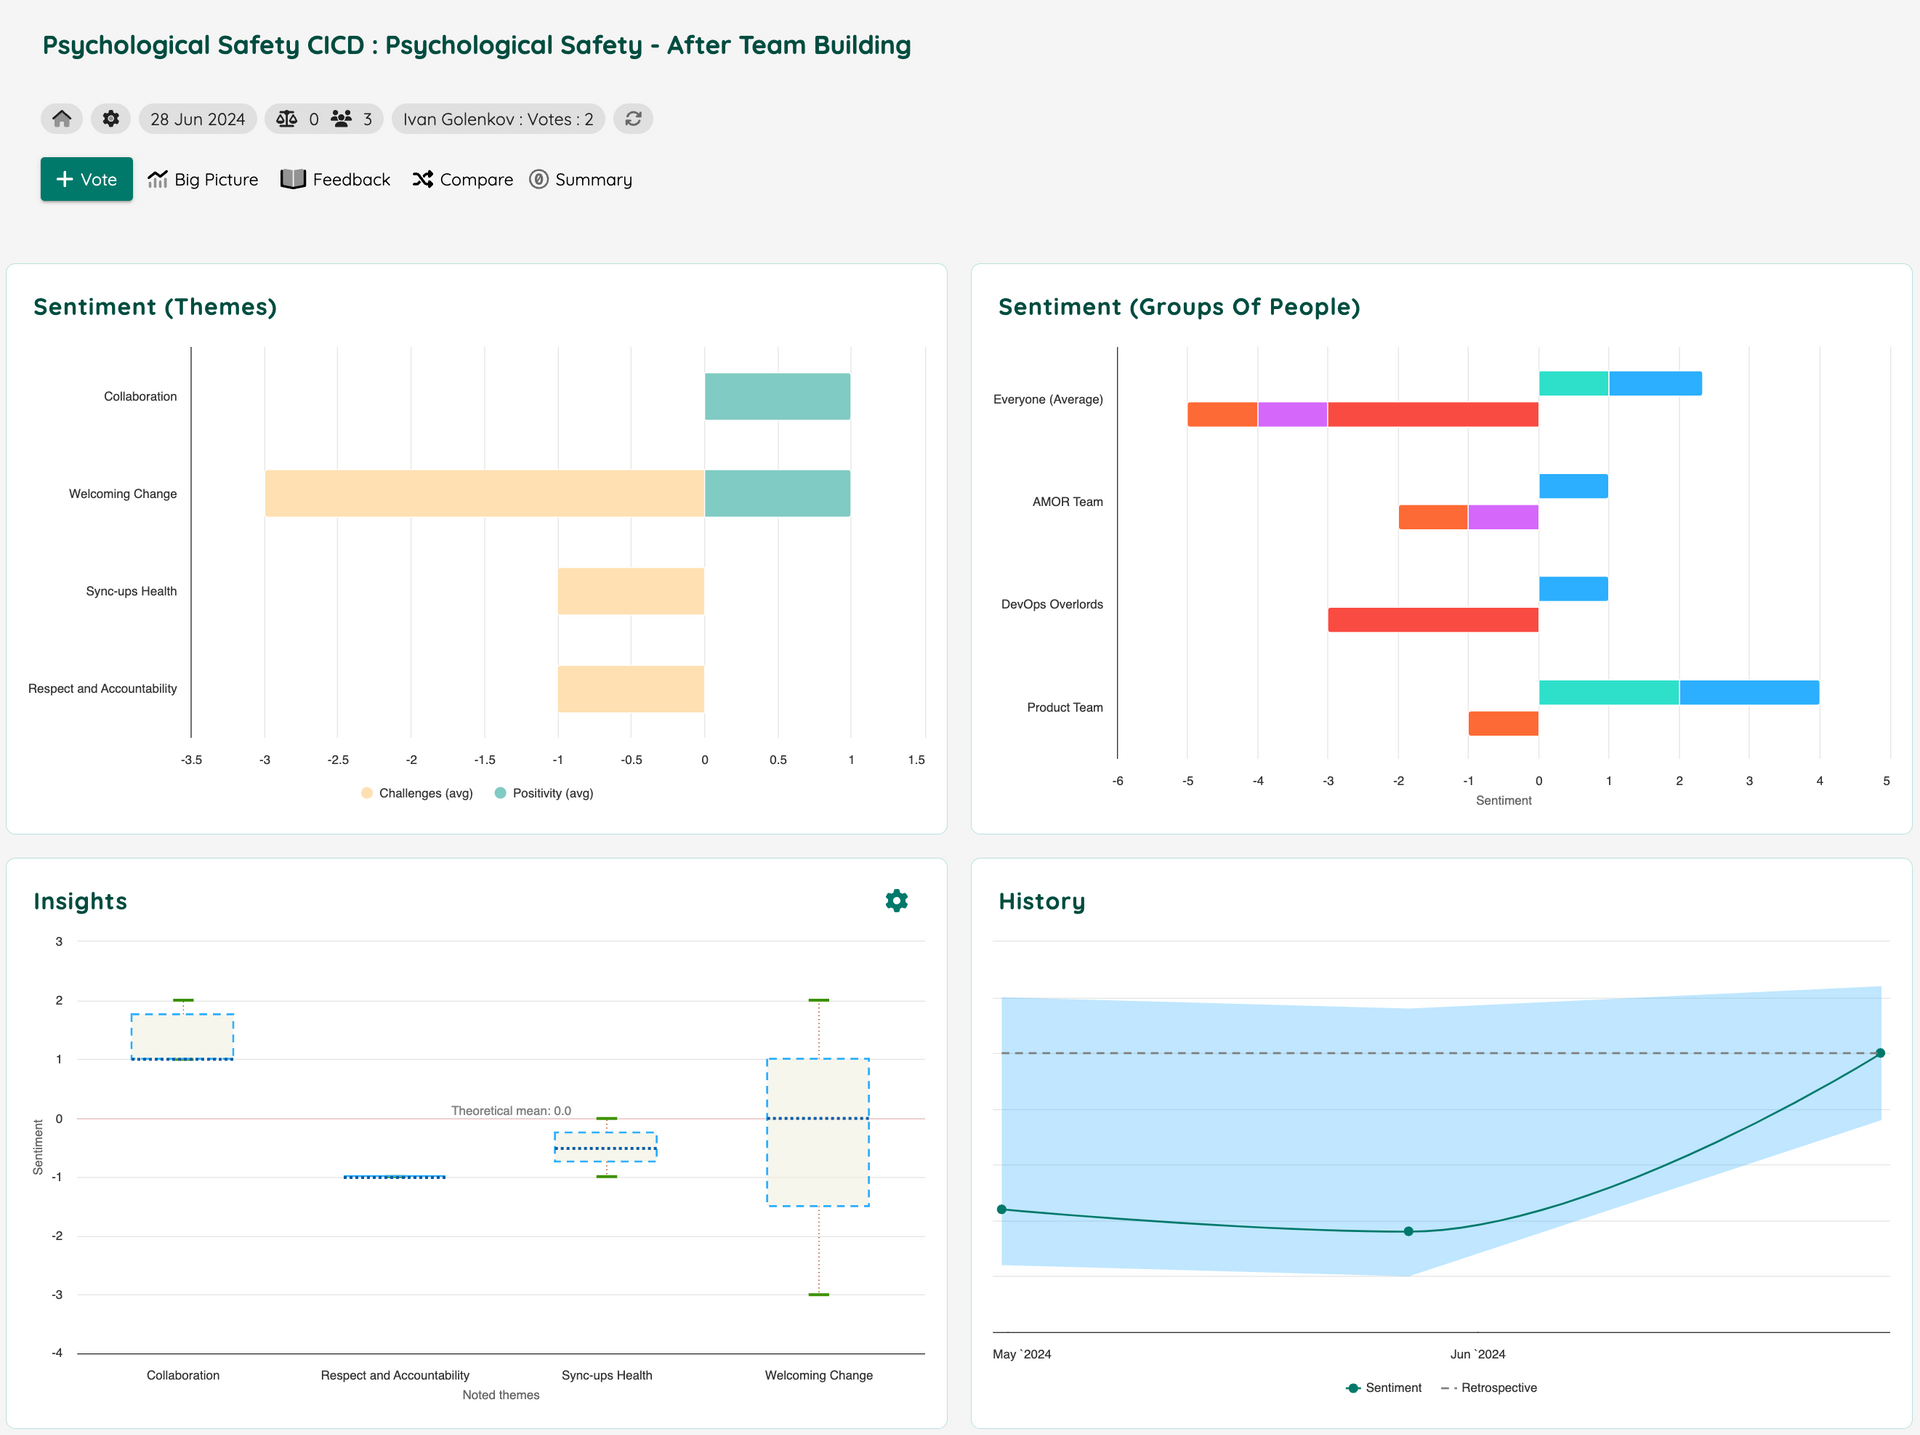
Task: Click 'Jun `2024' axis label
Action: (x=1478, y=1354)
